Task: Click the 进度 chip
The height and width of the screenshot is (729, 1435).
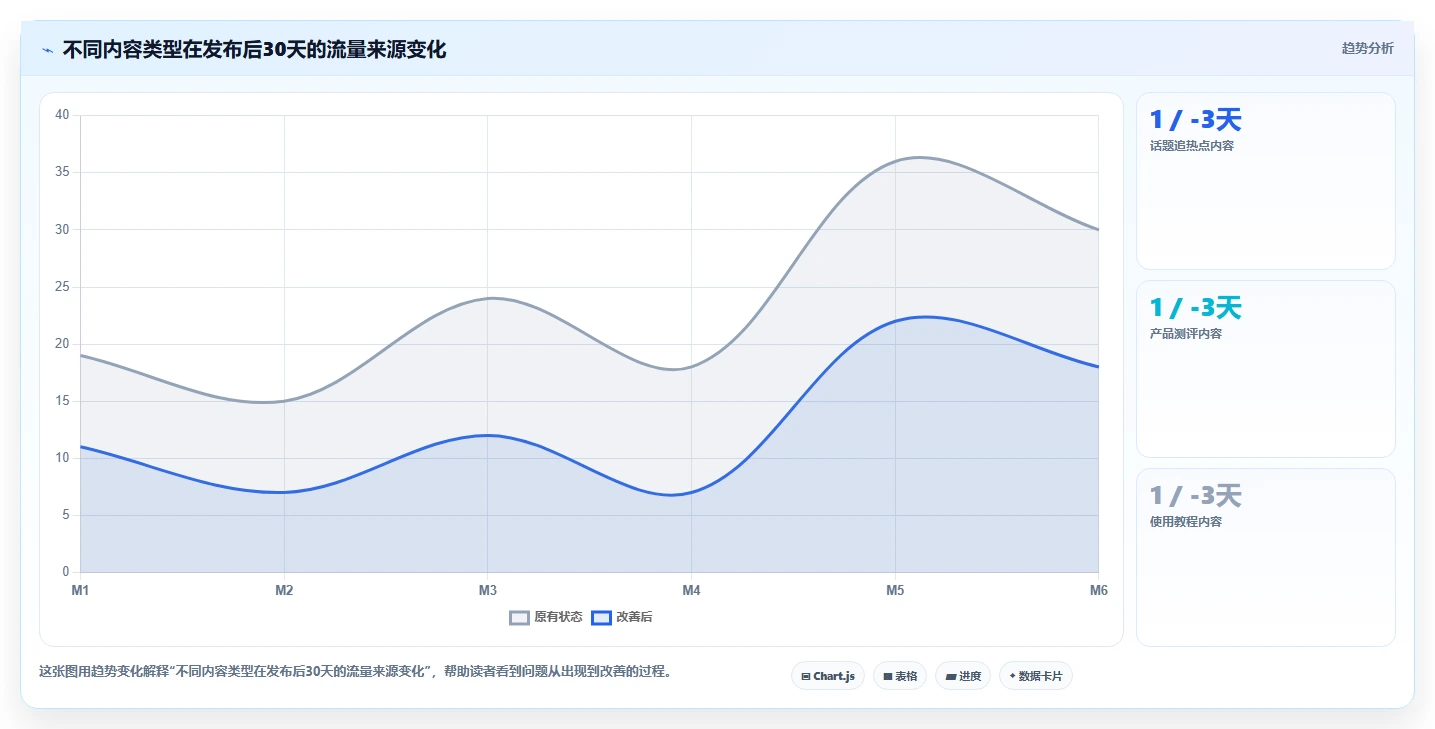Action: click(x=963, y=676)
